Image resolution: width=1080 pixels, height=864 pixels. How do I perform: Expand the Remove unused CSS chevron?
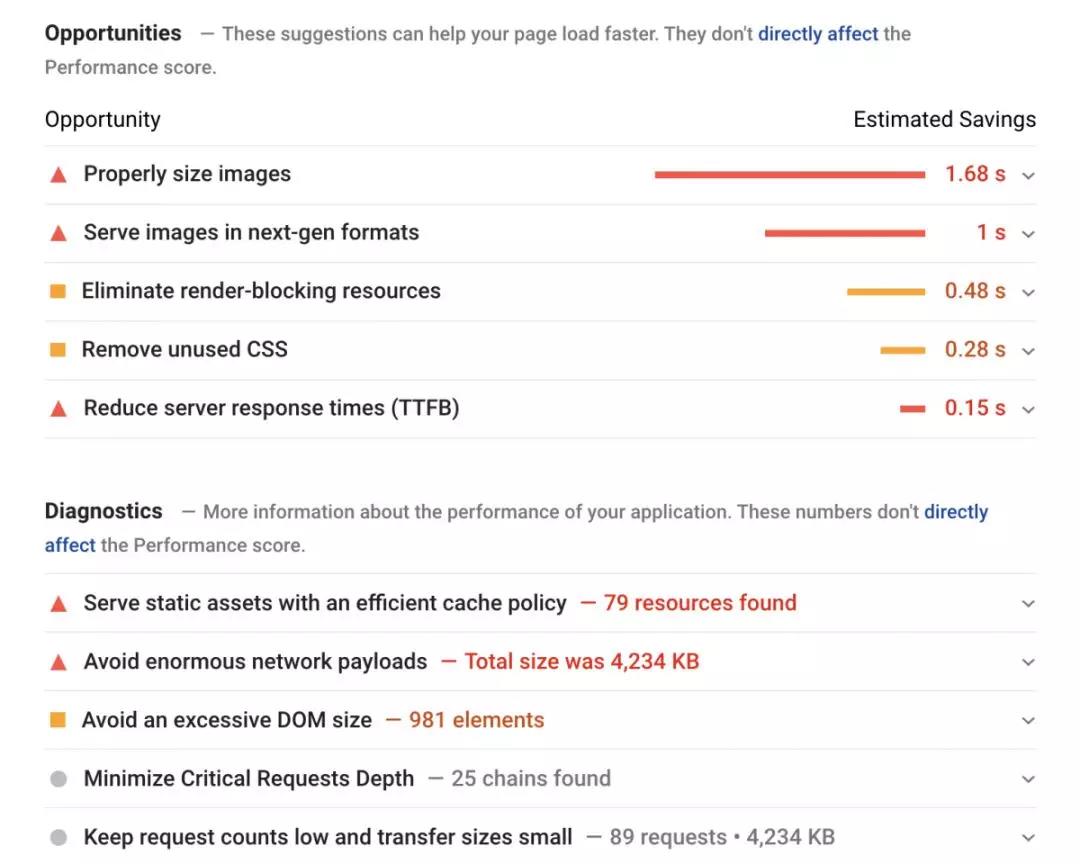[x=1028, y=351]
